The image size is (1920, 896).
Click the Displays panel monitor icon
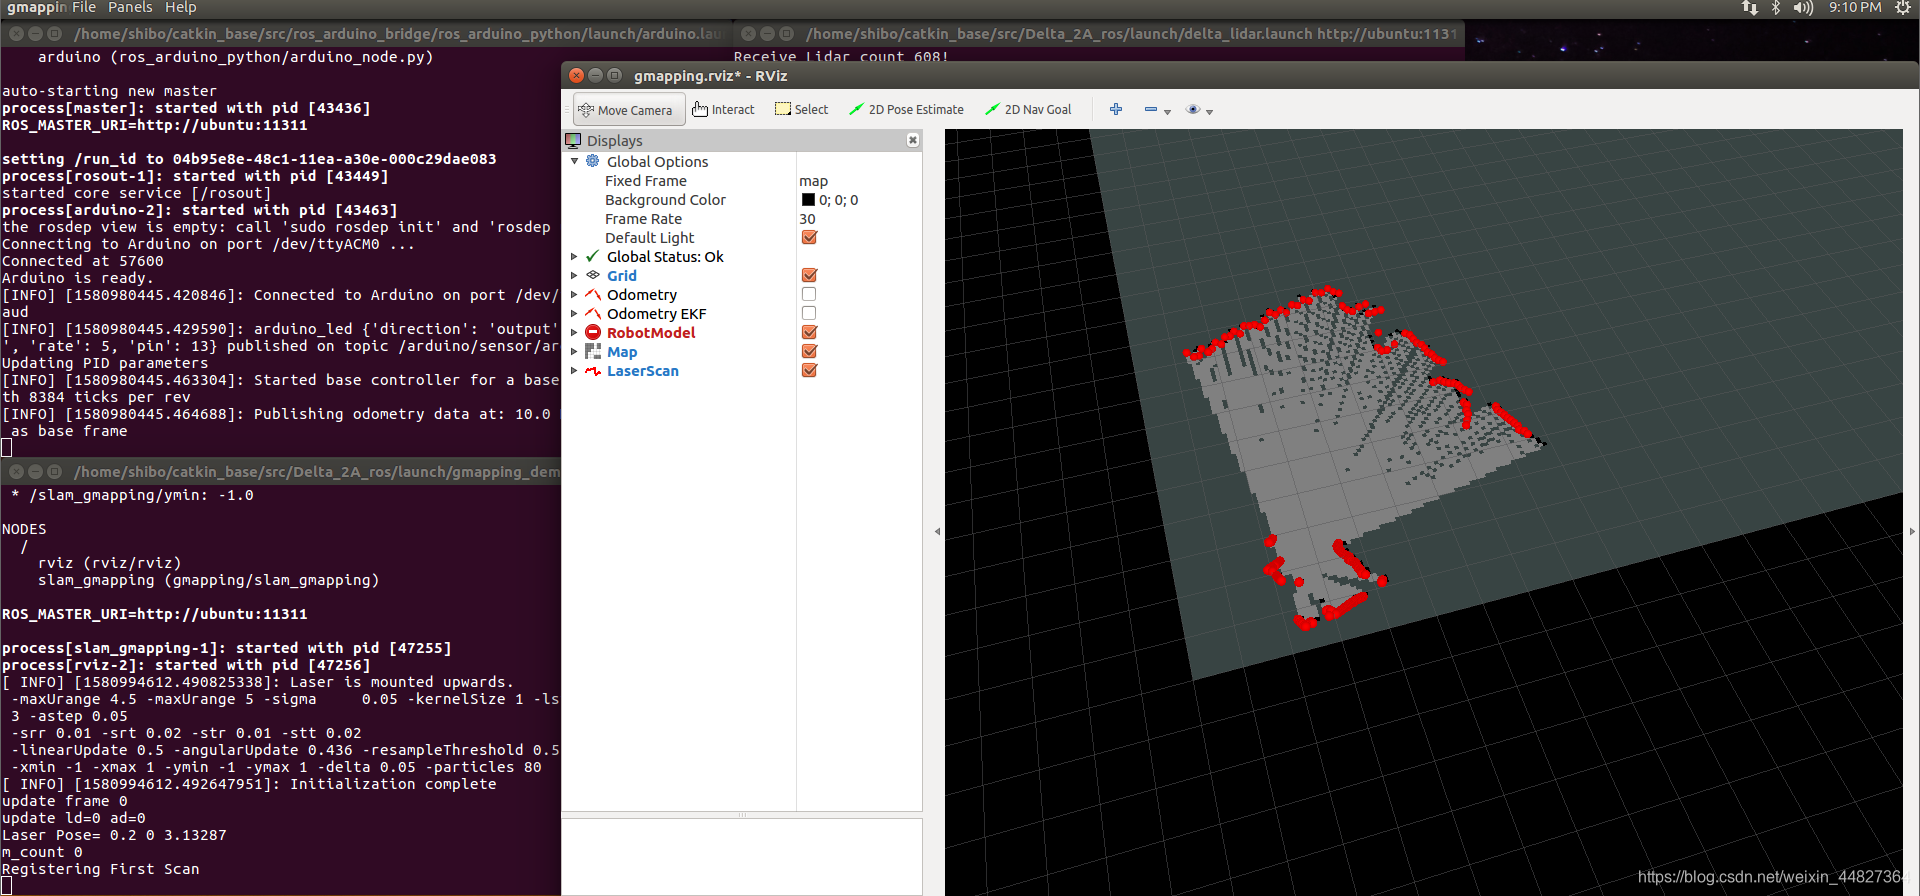tap(573, 140)
